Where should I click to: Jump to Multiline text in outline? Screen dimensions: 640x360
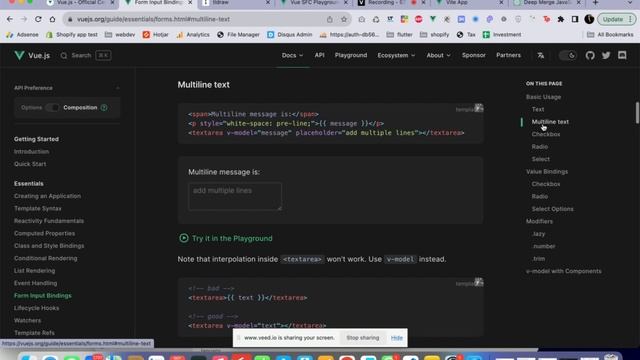(x=550, y=122)
